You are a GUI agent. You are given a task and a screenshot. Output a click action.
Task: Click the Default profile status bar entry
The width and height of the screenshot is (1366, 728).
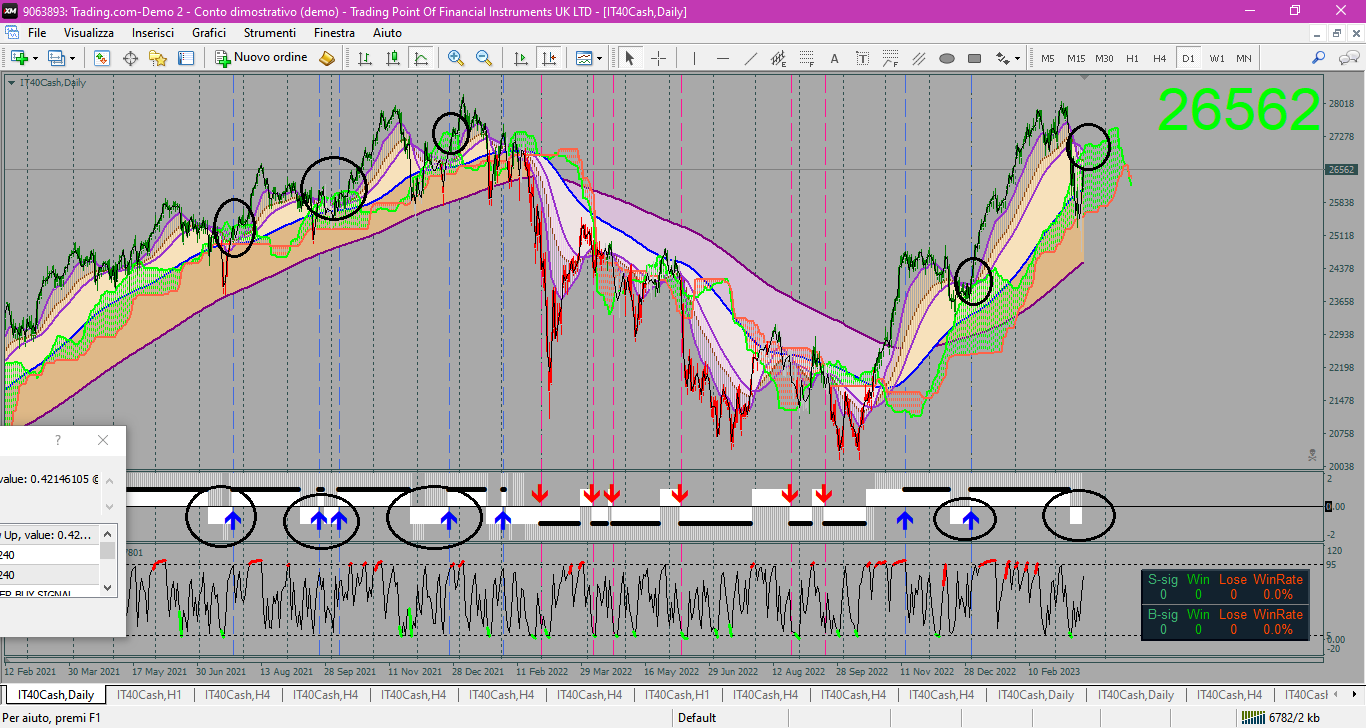point(697,717)
